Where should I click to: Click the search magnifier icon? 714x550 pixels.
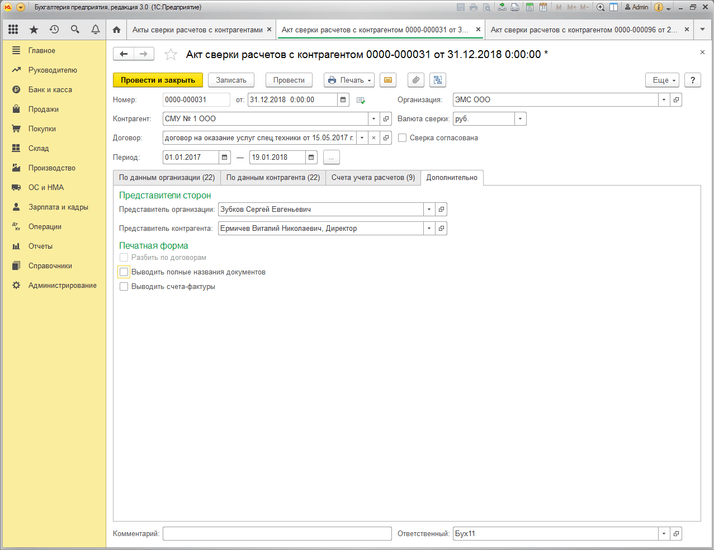pos(75,30)
